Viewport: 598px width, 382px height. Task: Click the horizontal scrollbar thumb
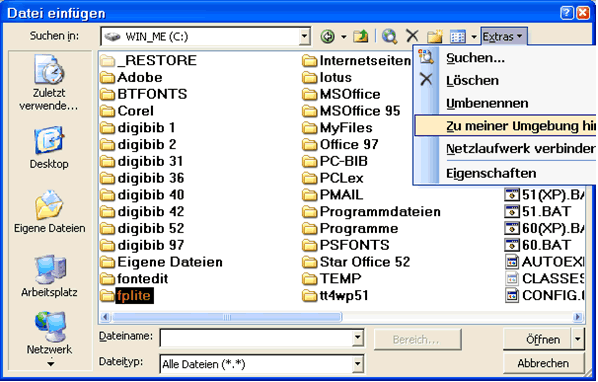pyautogui.click(x=227, y=317)
